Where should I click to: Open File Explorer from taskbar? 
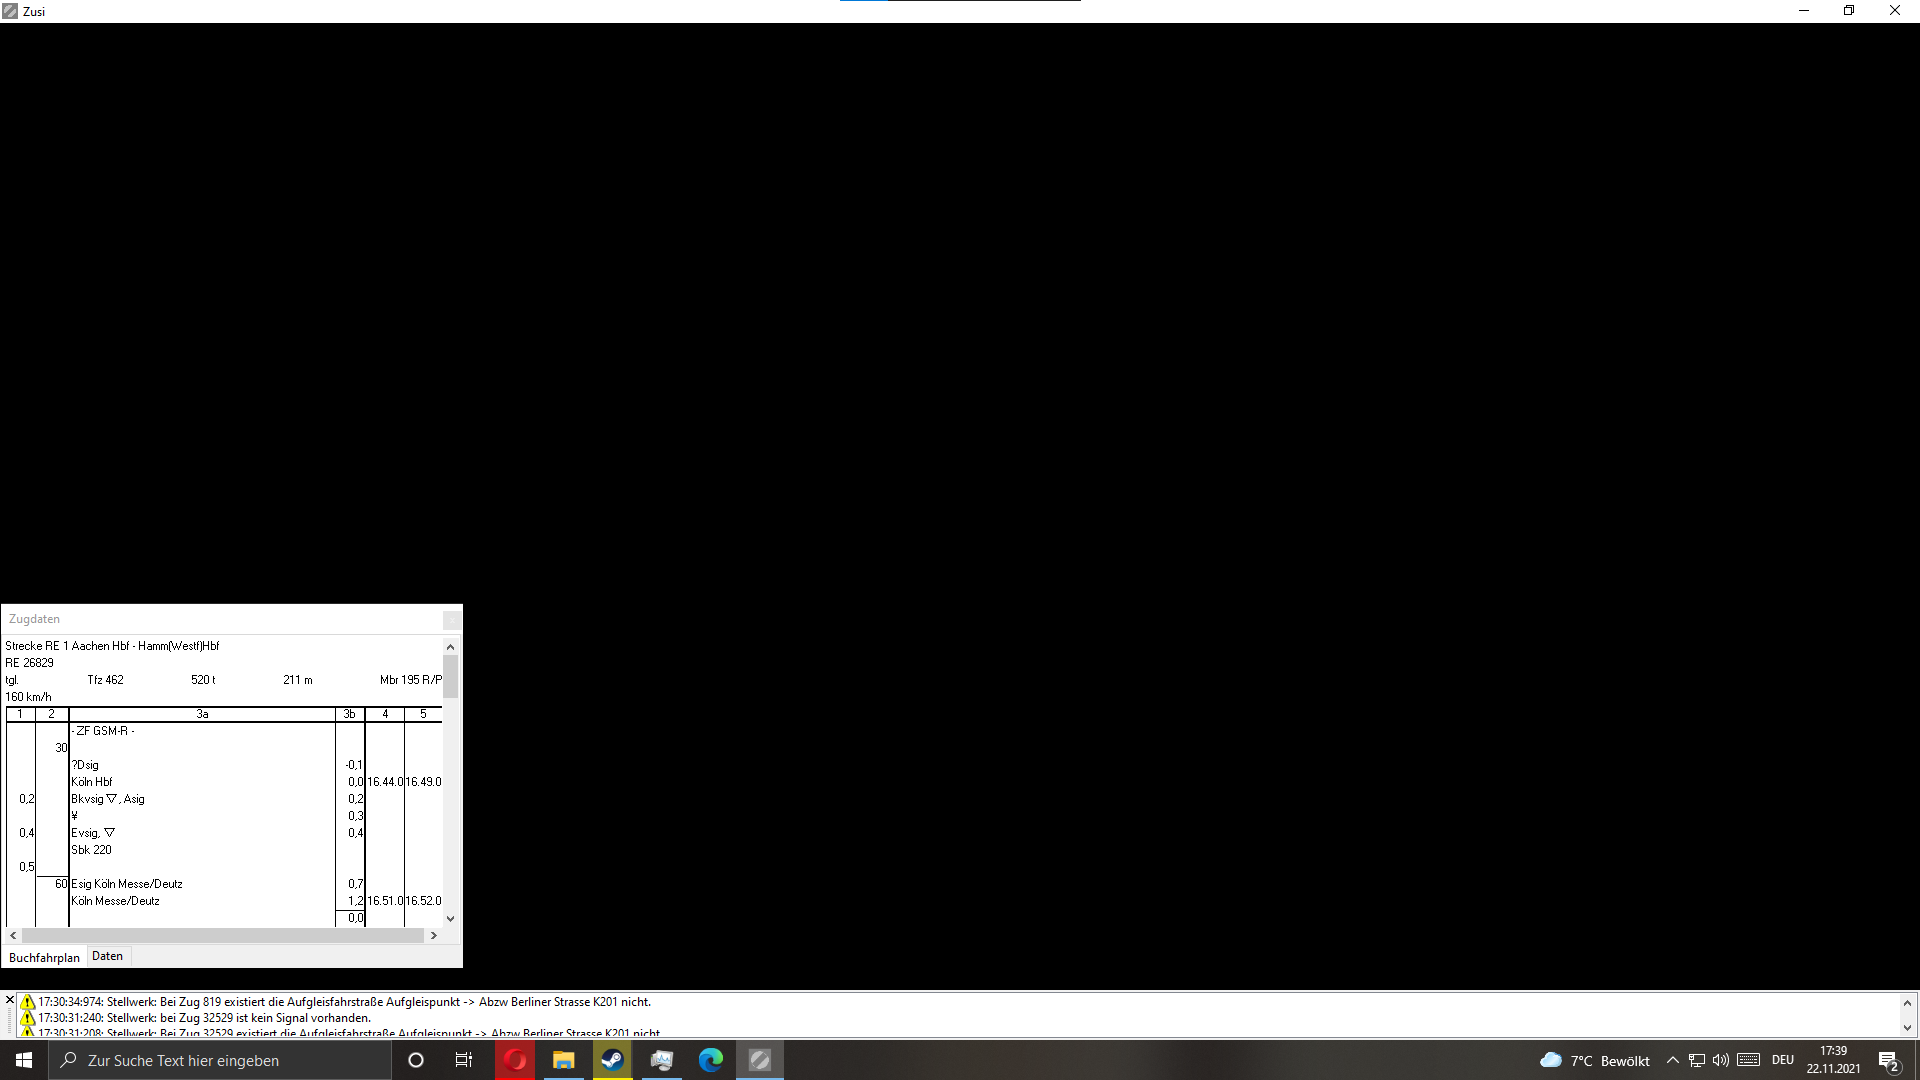564,1060
